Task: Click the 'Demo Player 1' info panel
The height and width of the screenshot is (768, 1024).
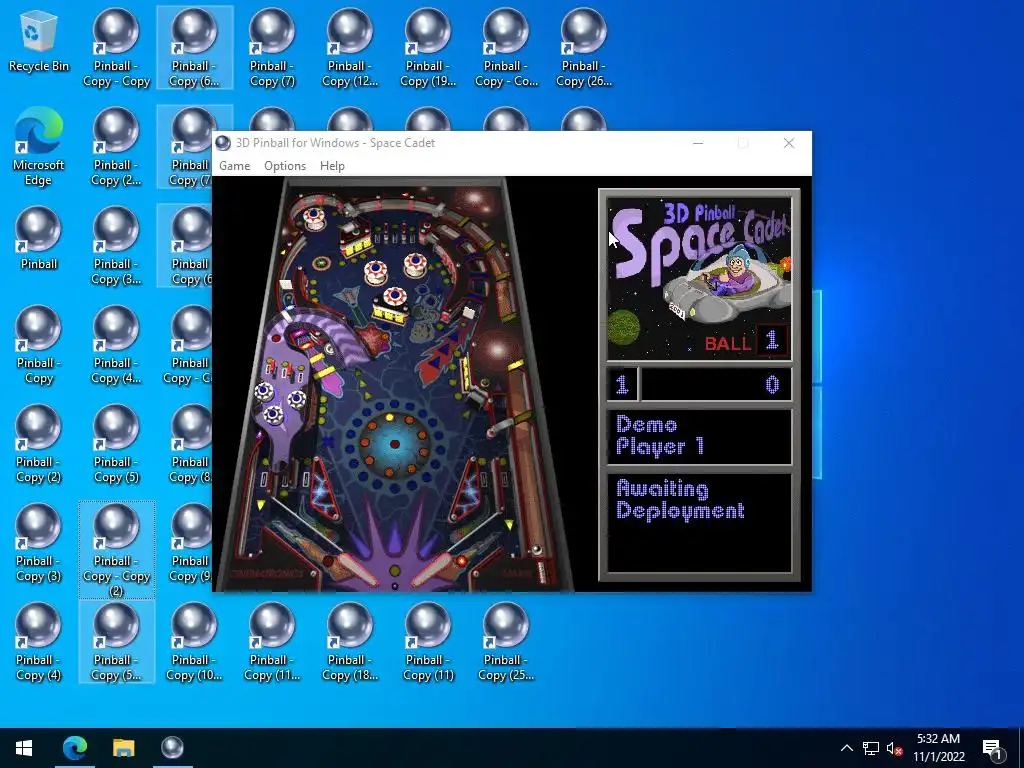Action: 699,436
